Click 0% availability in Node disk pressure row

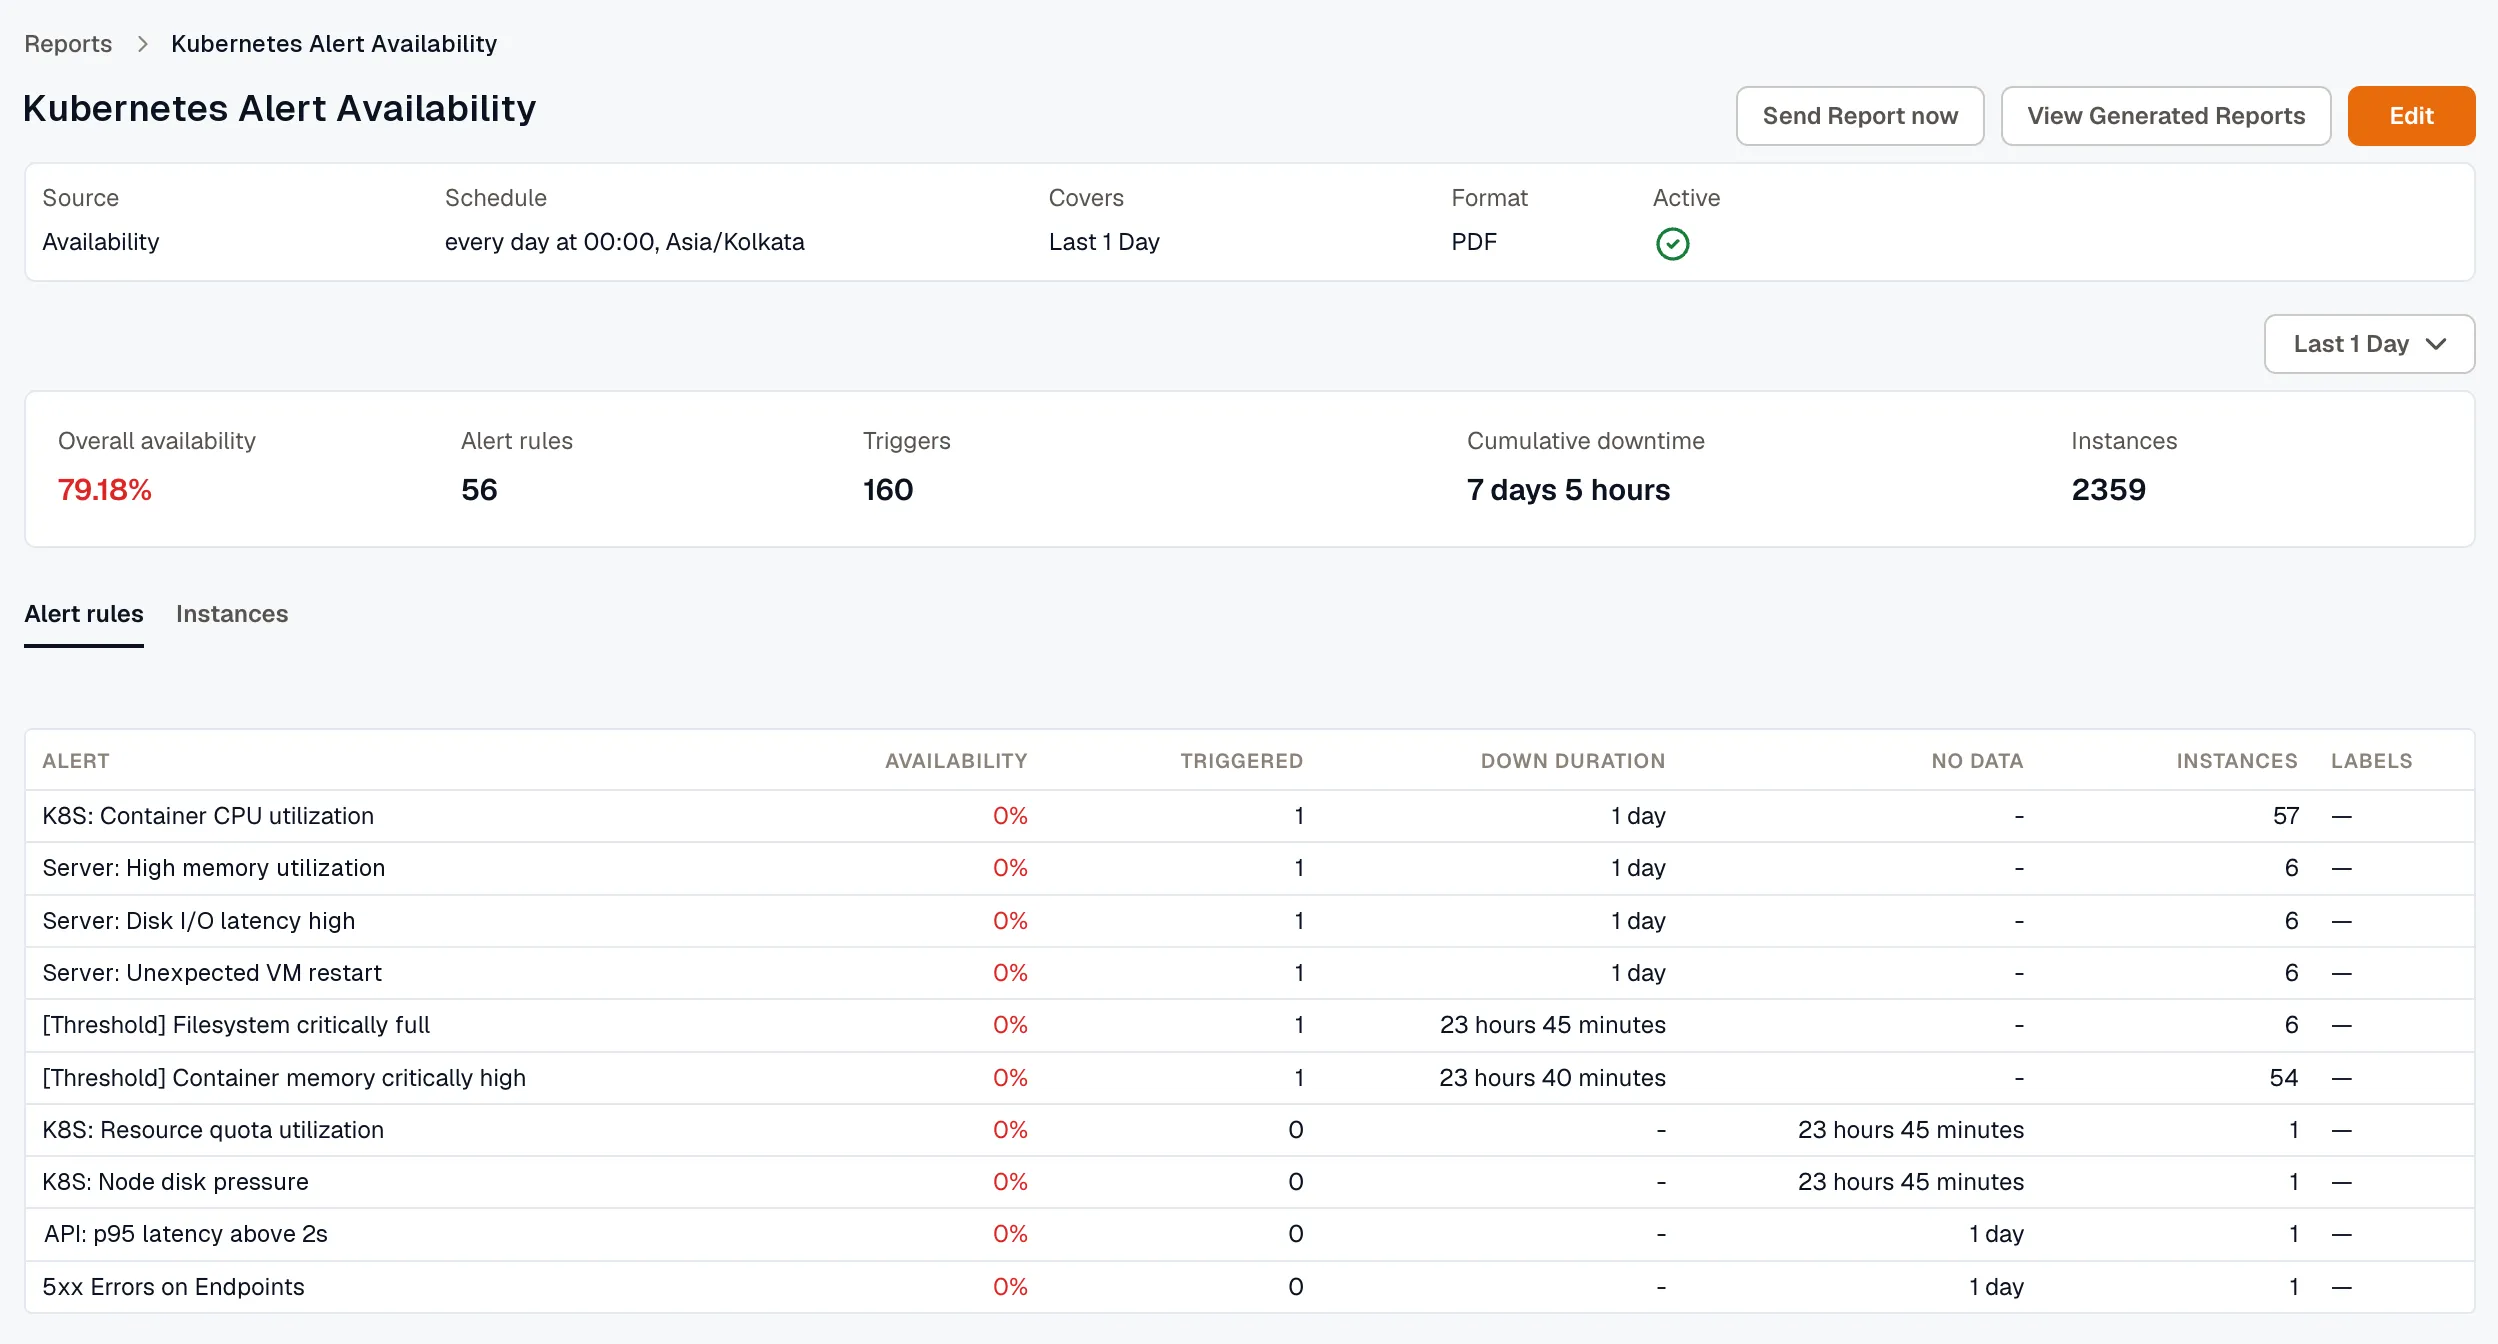tap(1010, 1182)
